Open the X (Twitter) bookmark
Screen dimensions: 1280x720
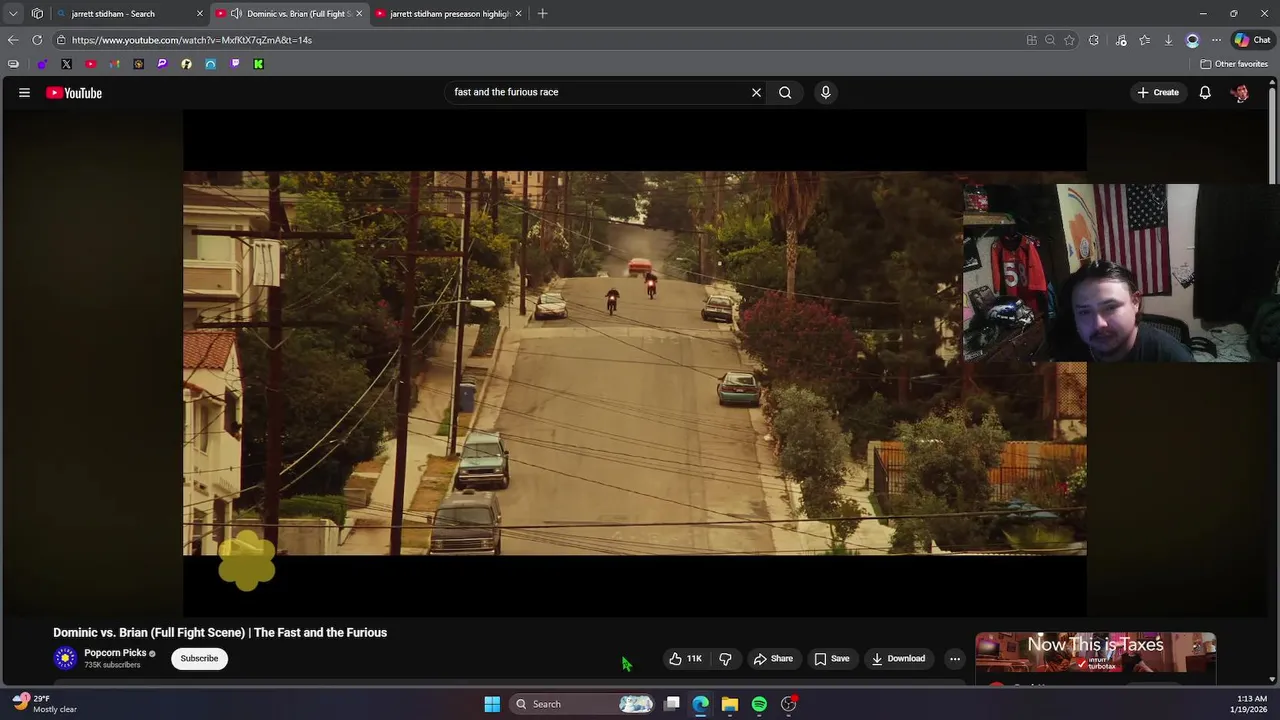coord(66,64)
